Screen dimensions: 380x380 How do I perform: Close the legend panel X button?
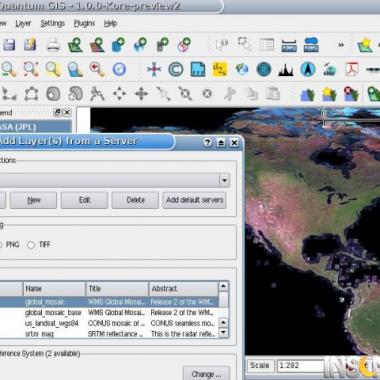coord(67,112)
